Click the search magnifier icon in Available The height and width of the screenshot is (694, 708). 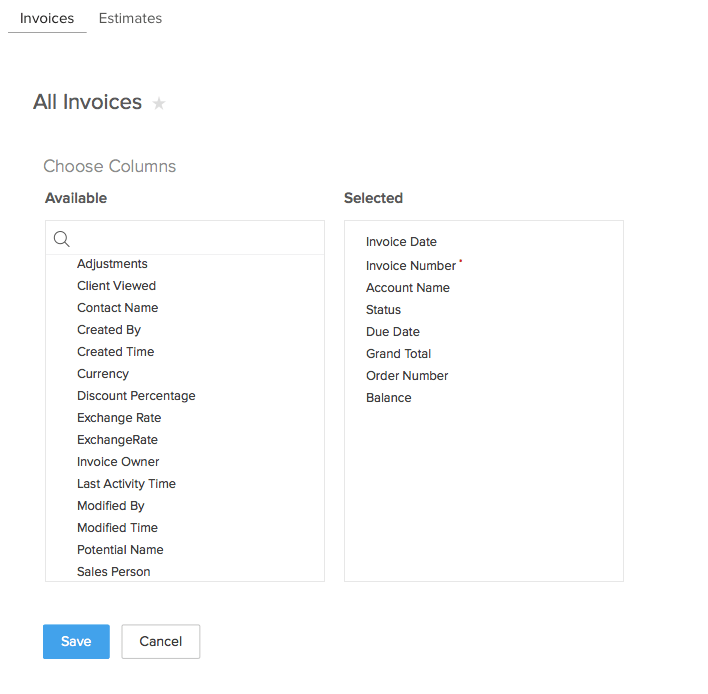coord(61,238)
